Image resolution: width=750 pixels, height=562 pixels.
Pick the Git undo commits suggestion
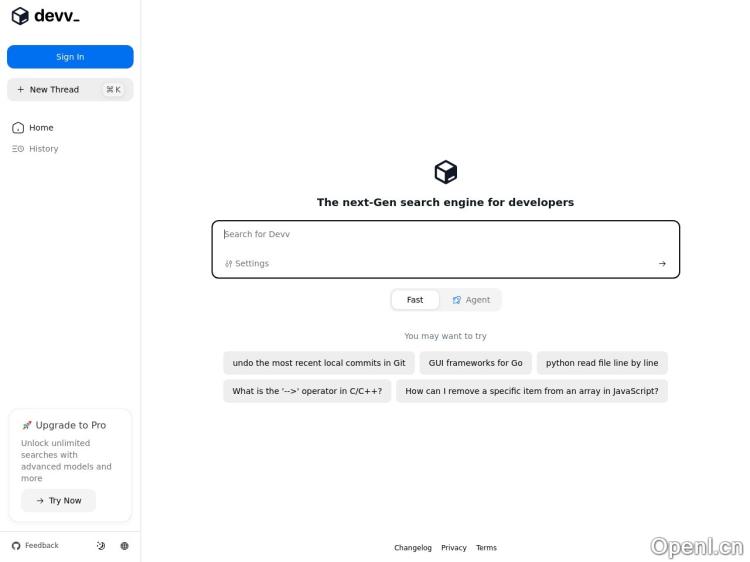coord(319,363)
